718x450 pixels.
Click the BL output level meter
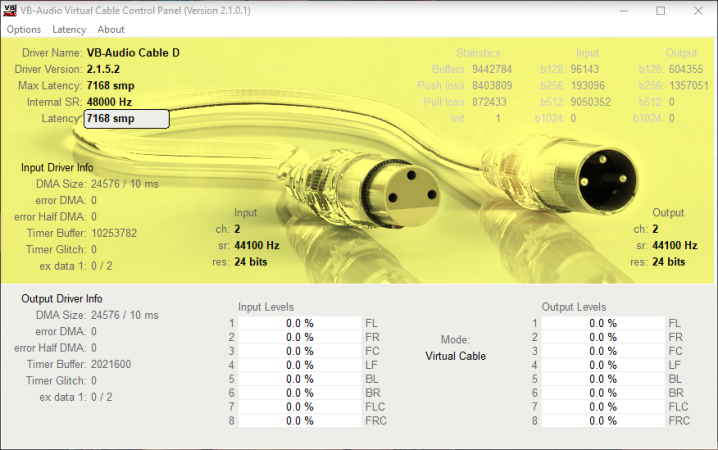coord(603,379)
